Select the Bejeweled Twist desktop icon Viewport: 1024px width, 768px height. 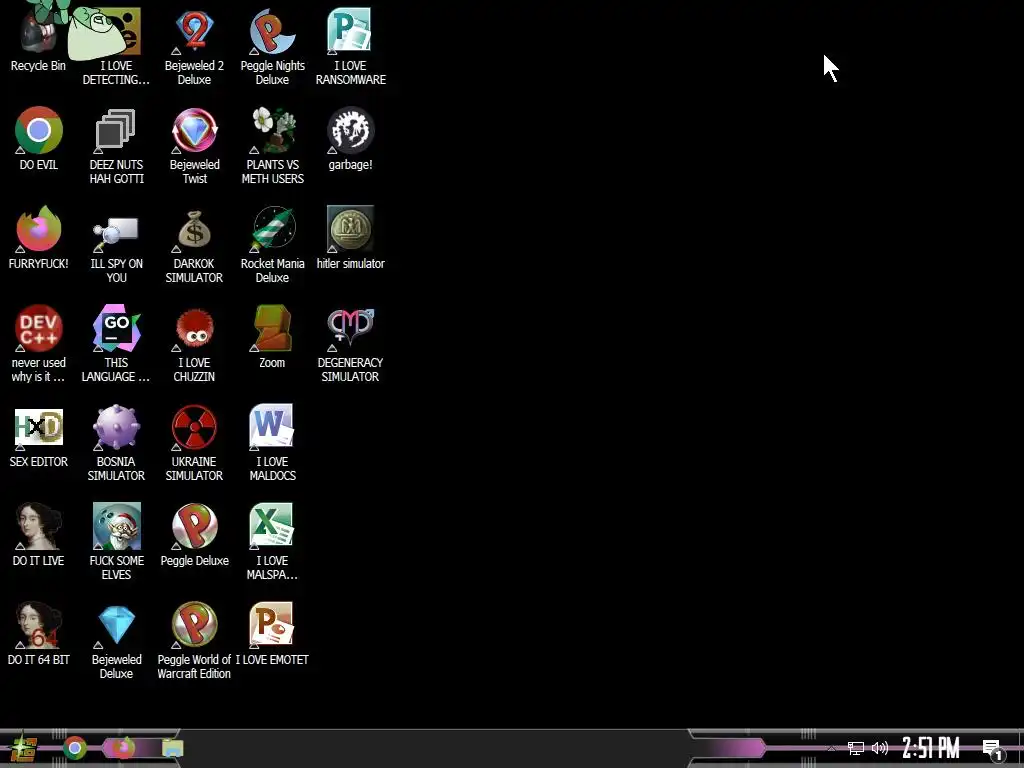pyautogui.click(x=194, y=130)
